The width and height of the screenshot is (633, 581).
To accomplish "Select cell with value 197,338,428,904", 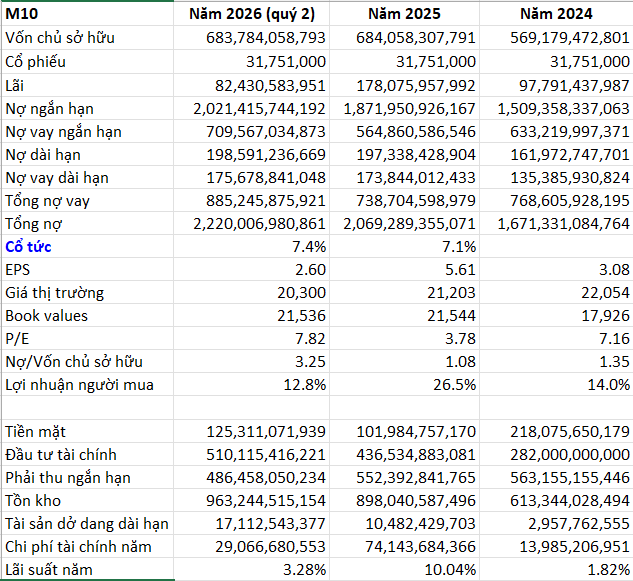I will pos(405,155).
